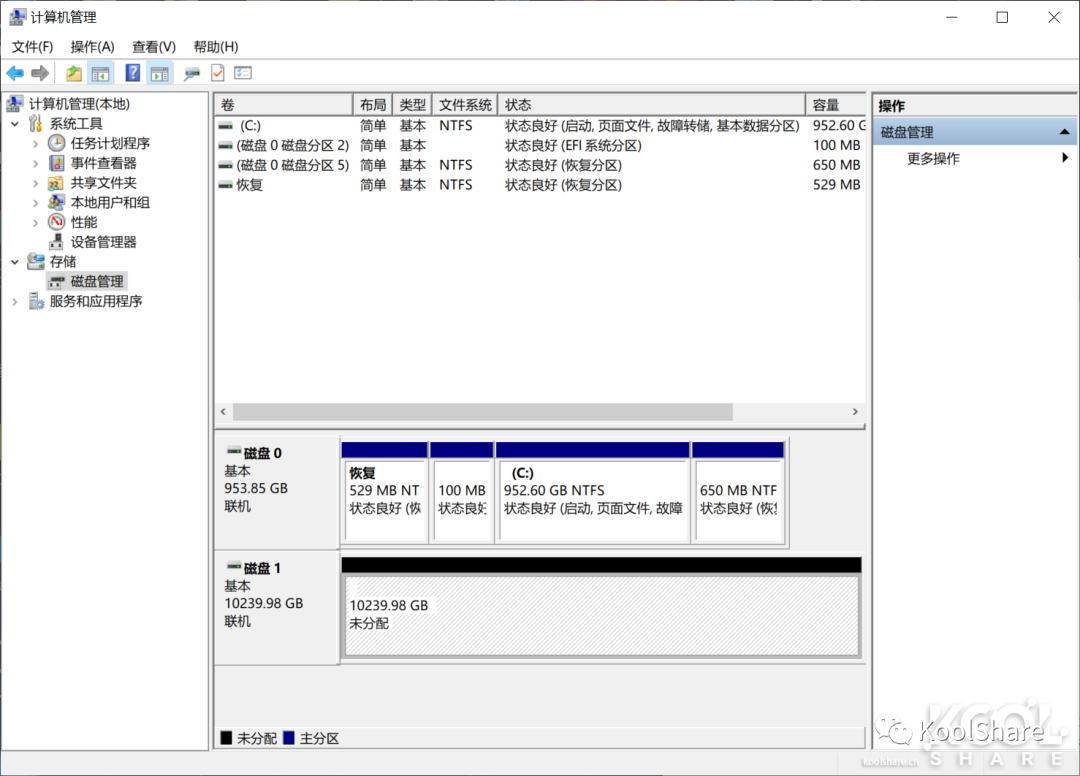Click the Back navigation arrow icon
The image size is (1080, 776).
(x=15, y=72)
